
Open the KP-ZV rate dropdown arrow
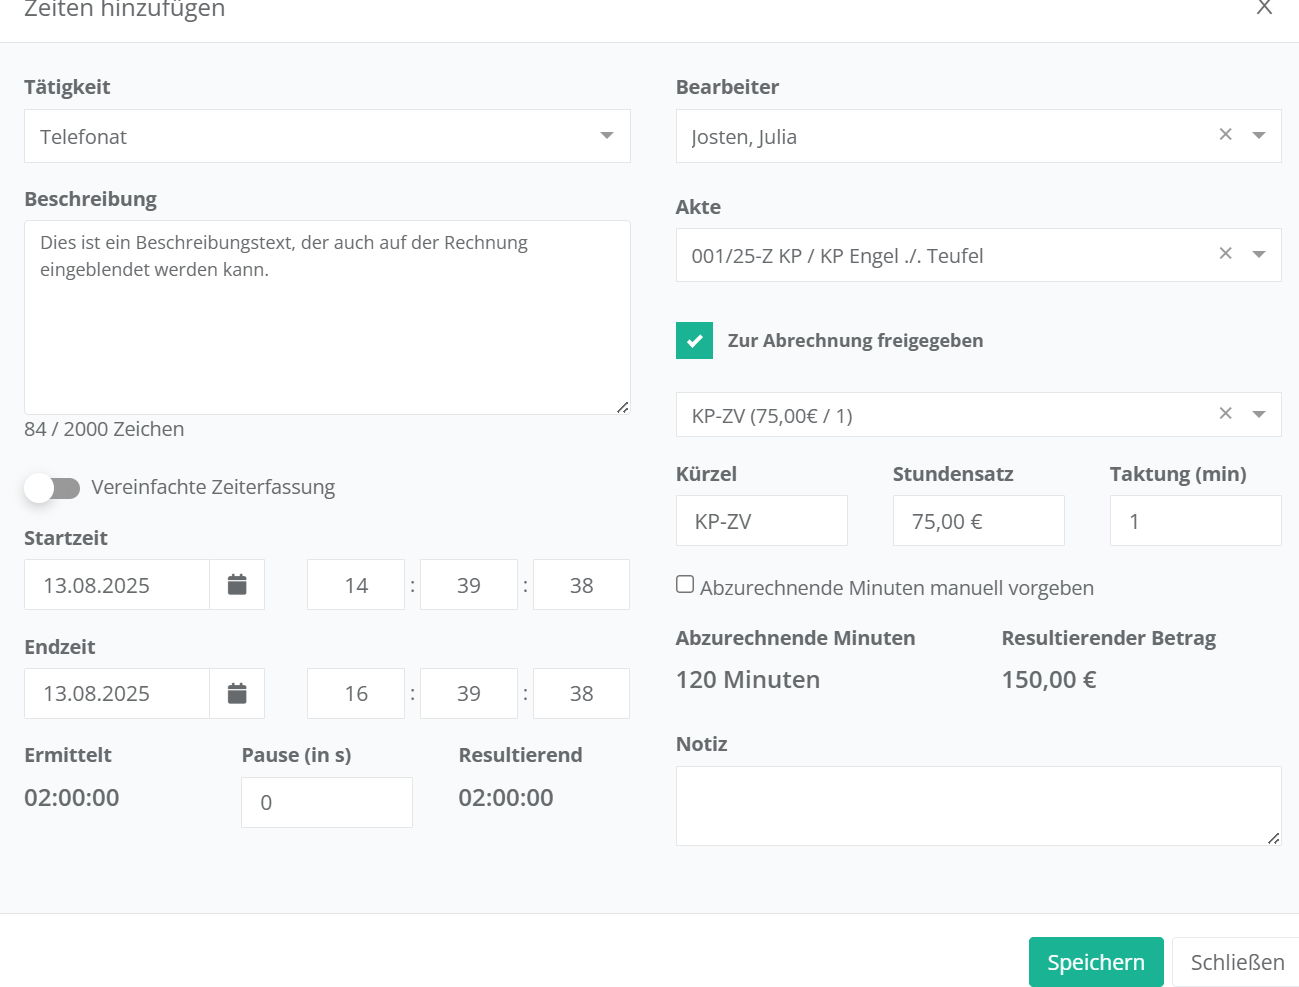1259,415
